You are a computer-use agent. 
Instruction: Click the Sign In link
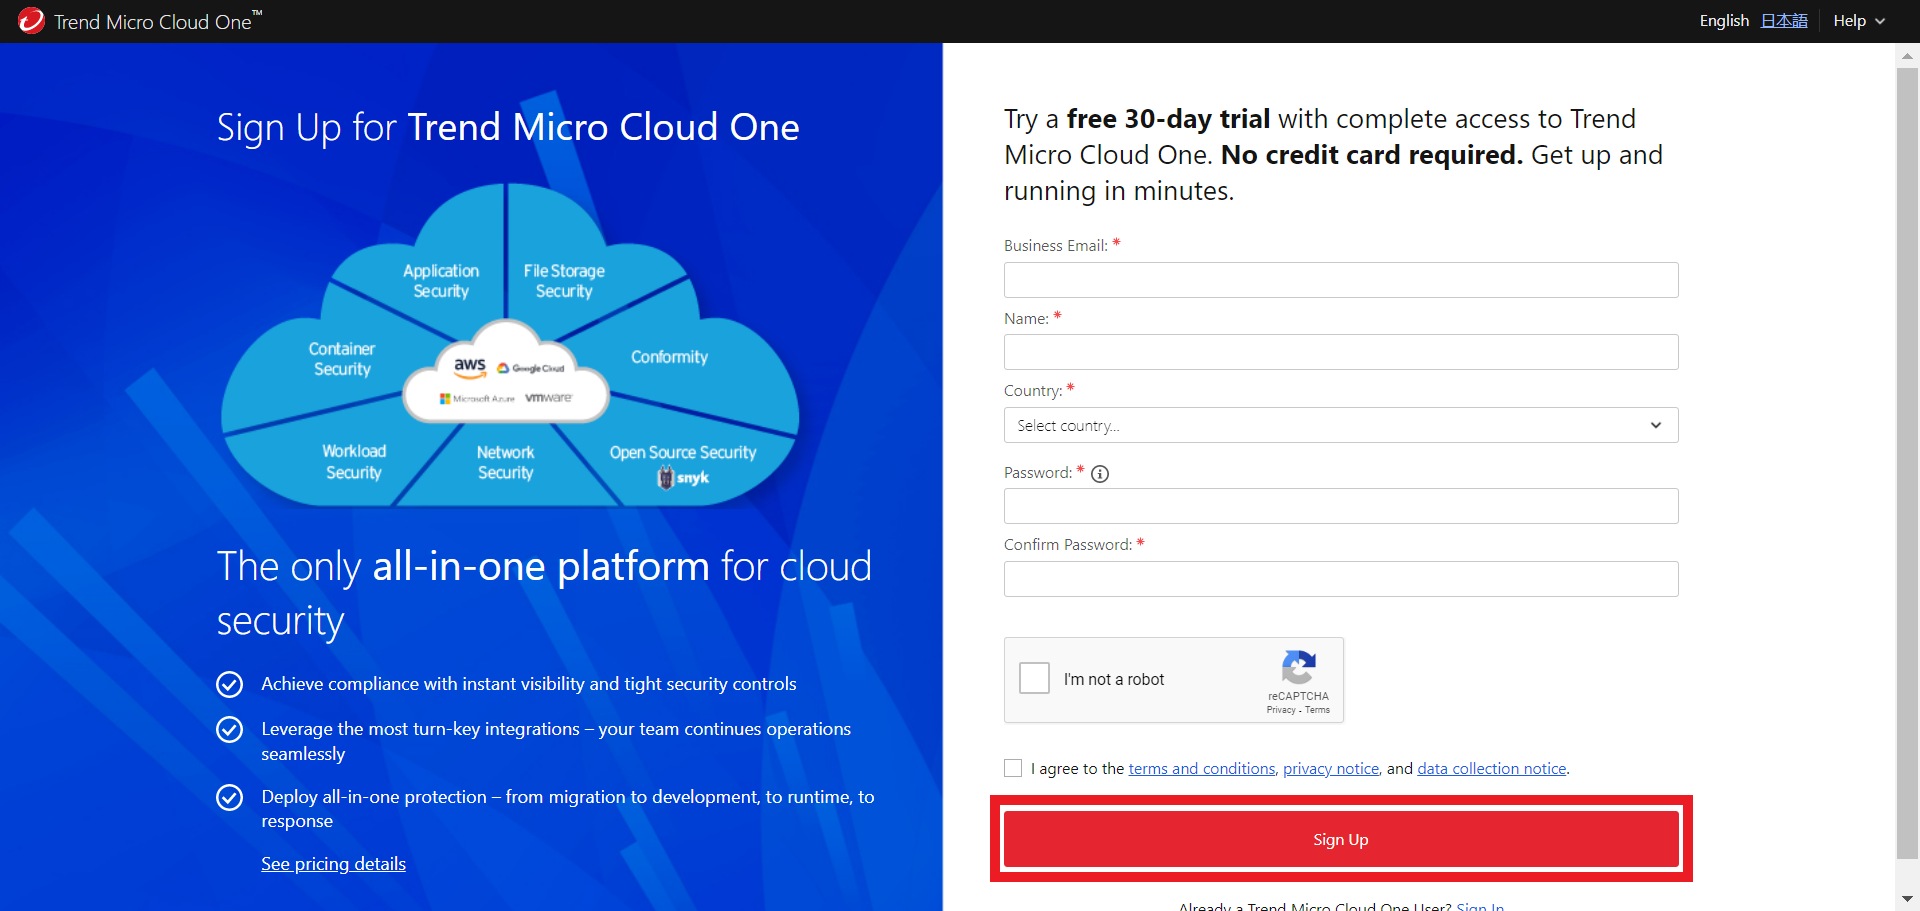coord(1480,906)
